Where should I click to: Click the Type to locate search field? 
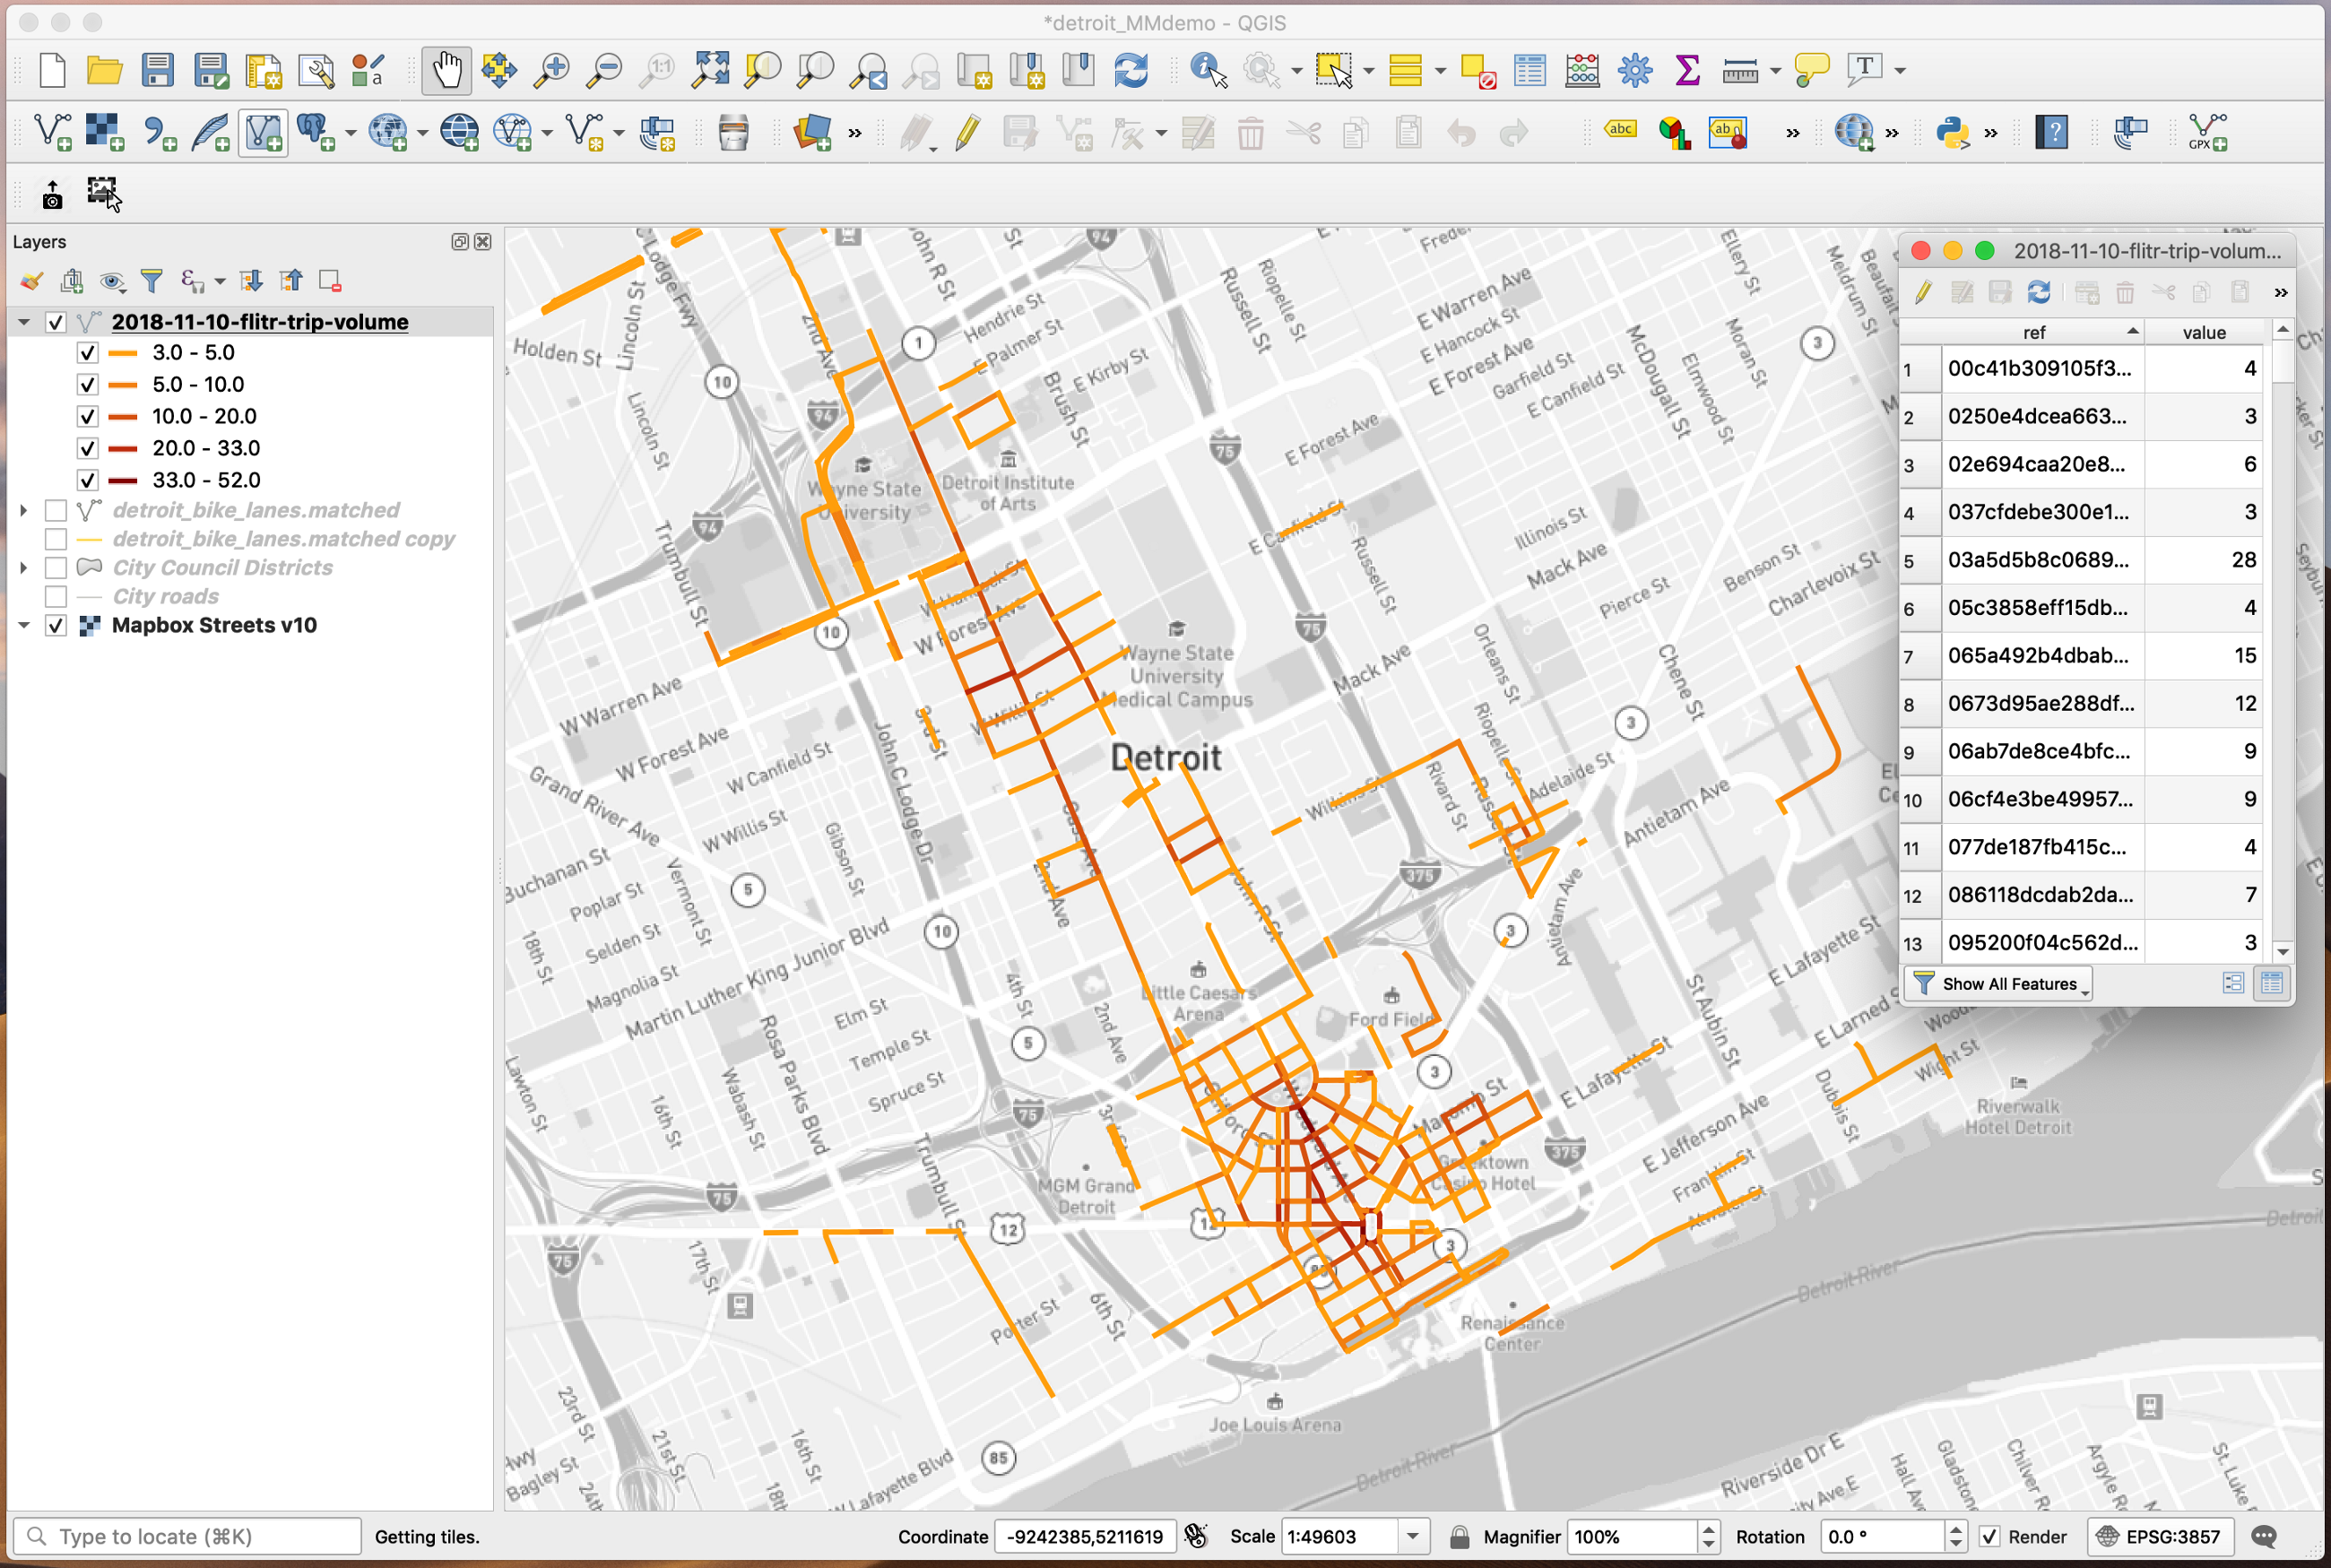tap(187, 1536)
